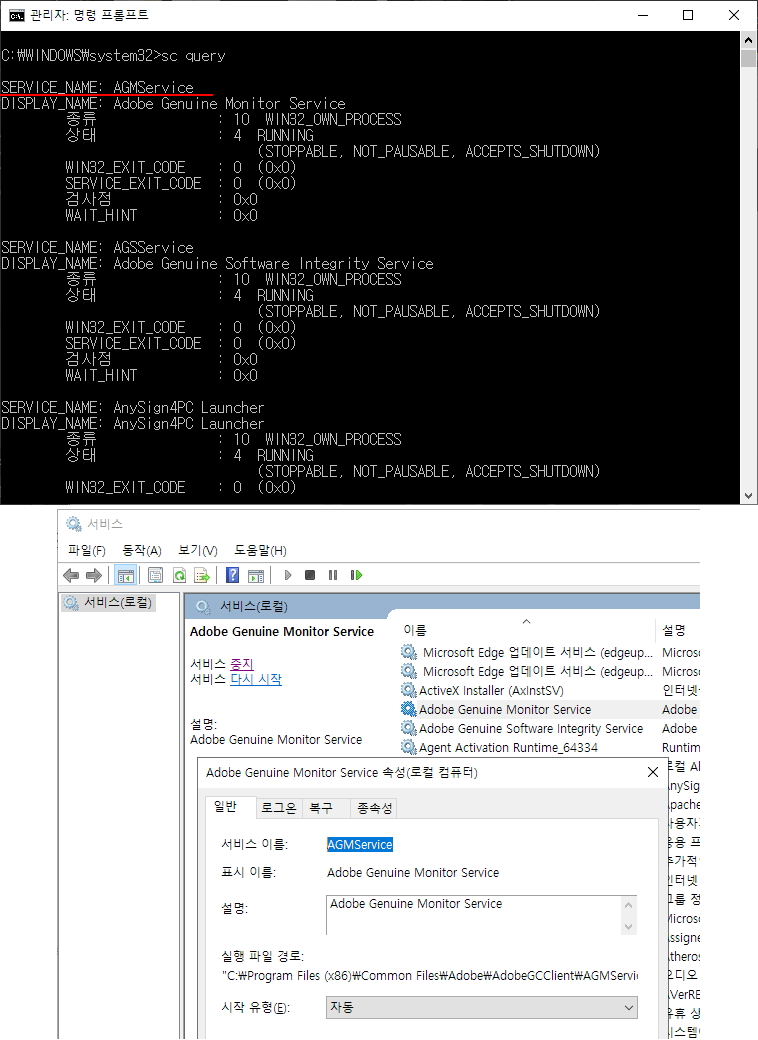
Task: Click gear icon of Adobe Genuine Software Integrity row
Action: tap(409, 728)
